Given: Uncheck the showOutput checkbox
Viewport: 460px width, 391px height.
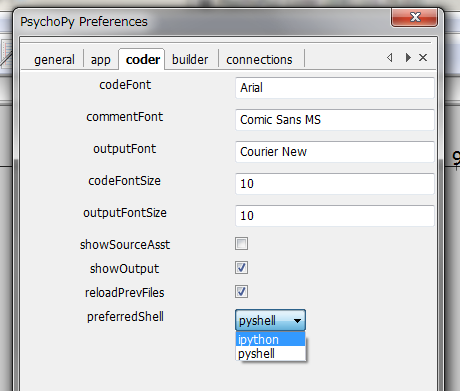Looking at the screenshot, I should point(241,268).
